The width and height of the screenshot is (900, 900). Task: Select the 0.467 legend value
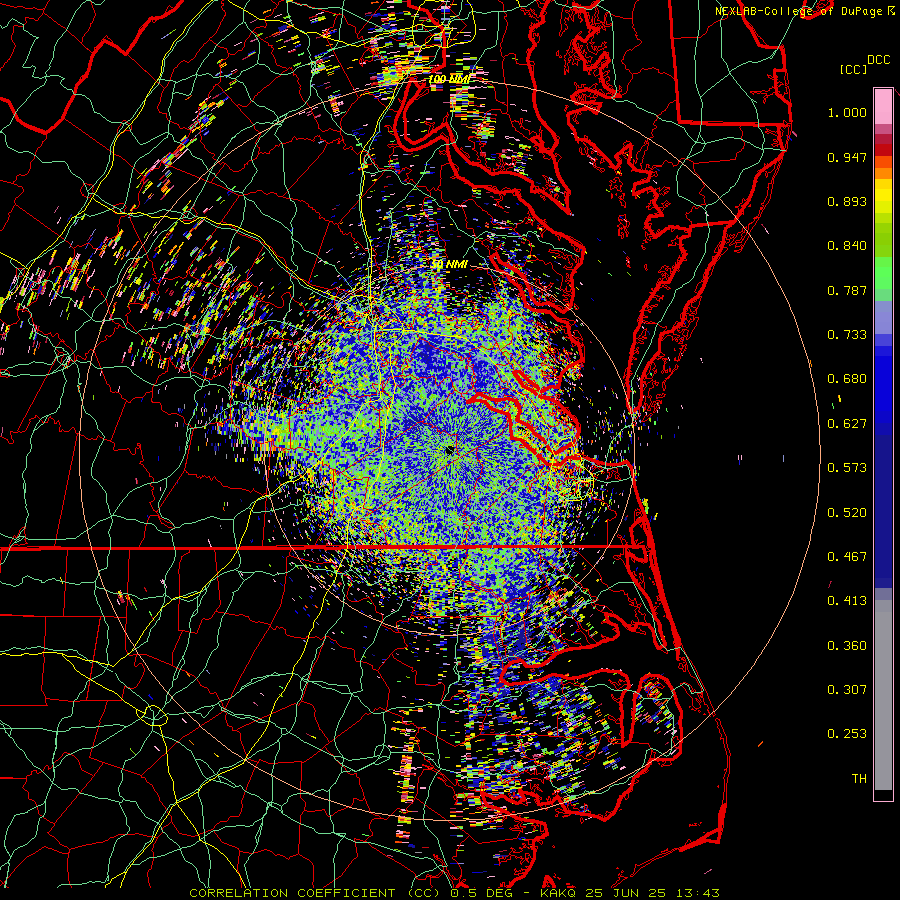click(x=847, y=557)
